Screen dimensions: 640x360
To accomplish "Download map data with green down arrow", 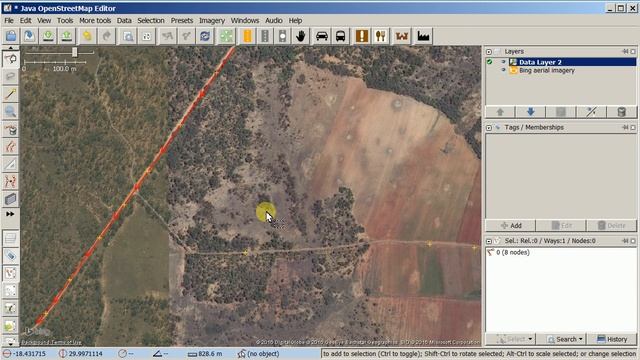I will pos(48,36).
